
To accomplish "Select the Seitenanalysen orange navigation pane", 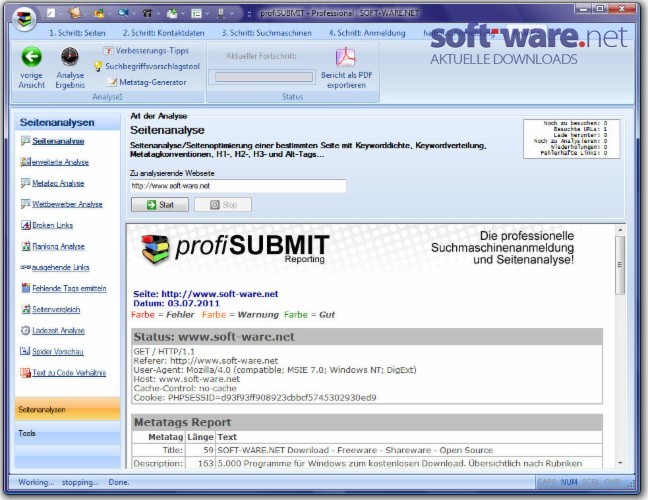I will coord(67,410).
